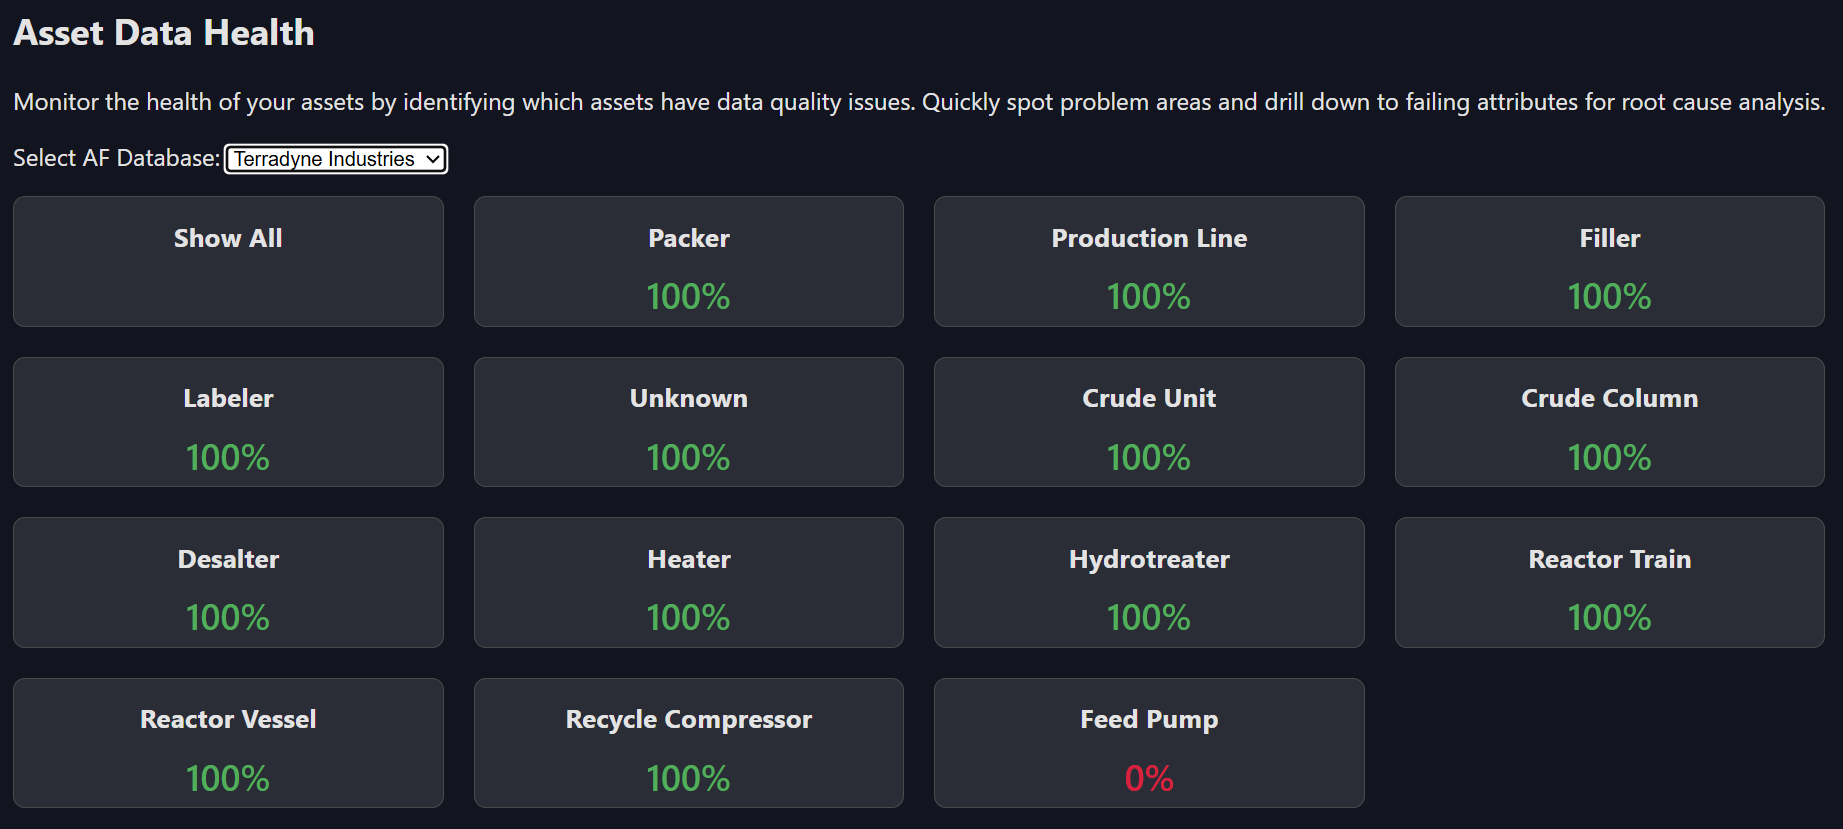Image resolution: width=1843 pixels, height=829 pixels.
Task: Drill into the Filler asset tile
Action: [x=1609, y=262]
